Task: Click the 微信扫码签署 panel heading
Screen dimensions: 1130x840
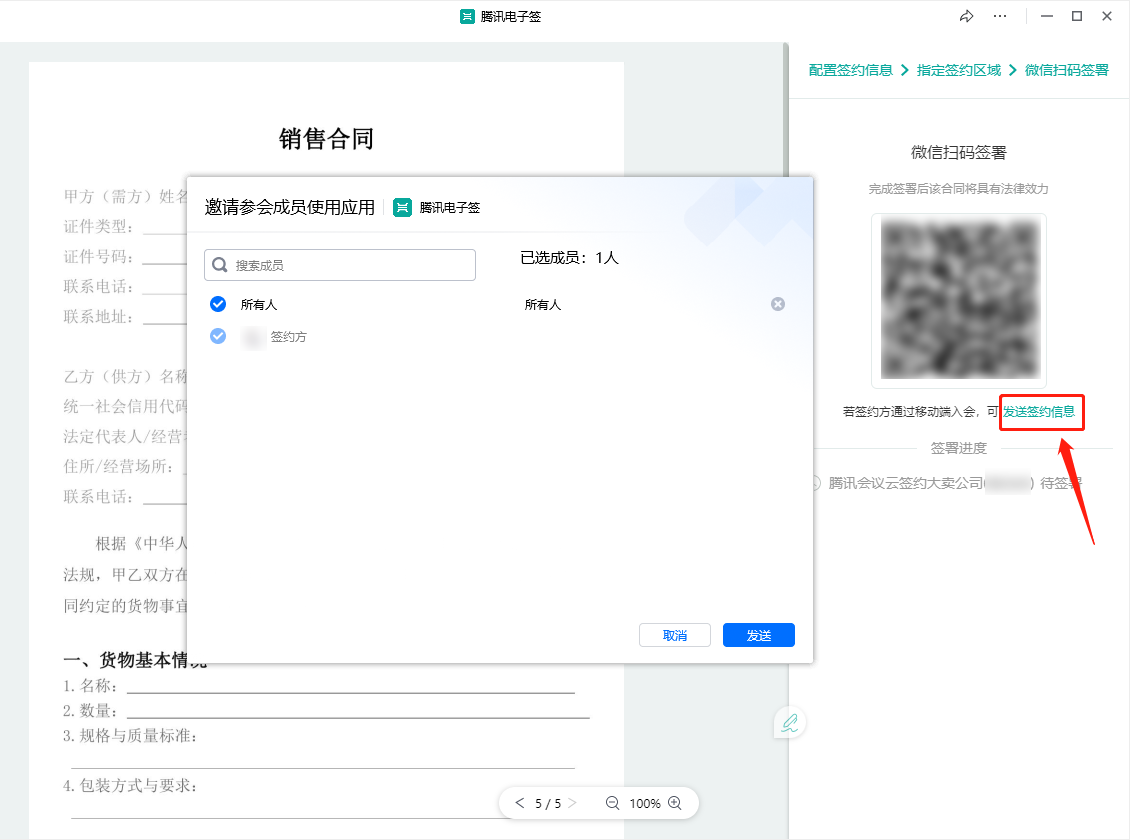Action: [x=958, y=153]
